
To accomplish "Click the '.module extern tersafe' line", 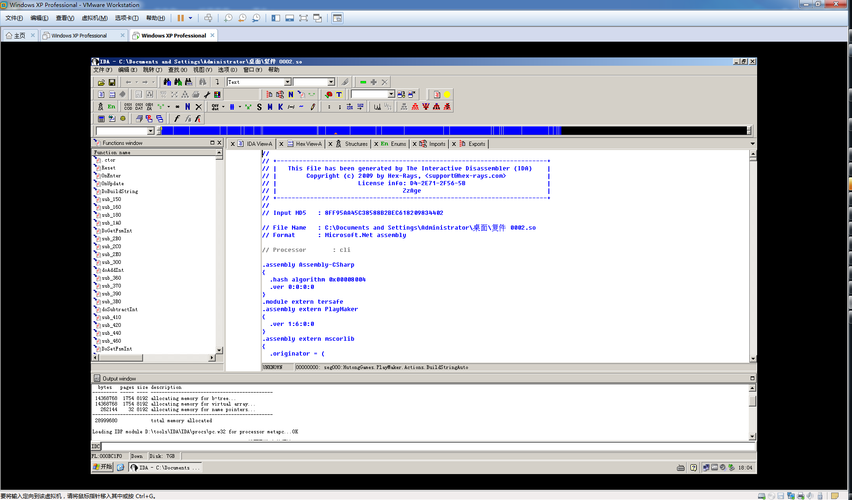I will tap(303, 302).
